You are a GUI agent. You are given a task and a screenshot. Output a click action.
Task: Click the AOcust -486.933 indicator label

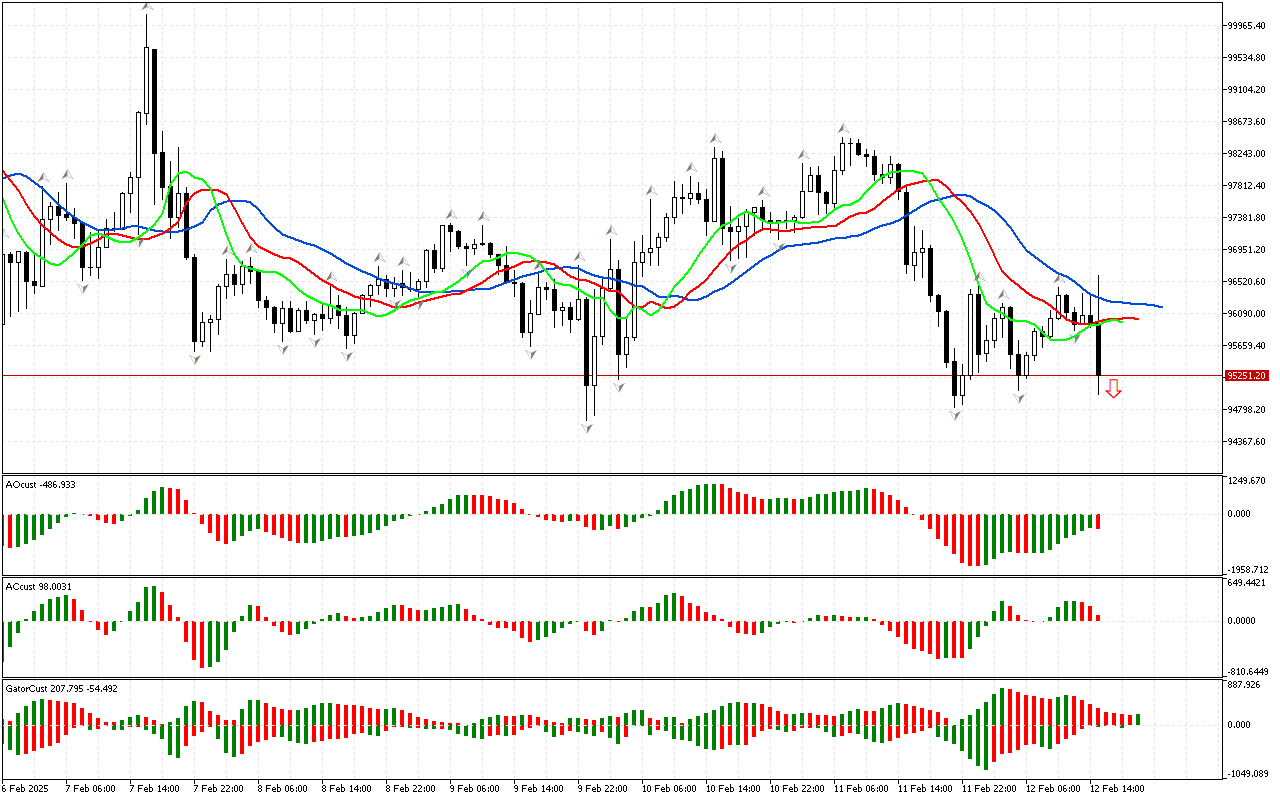coord(40,484)
